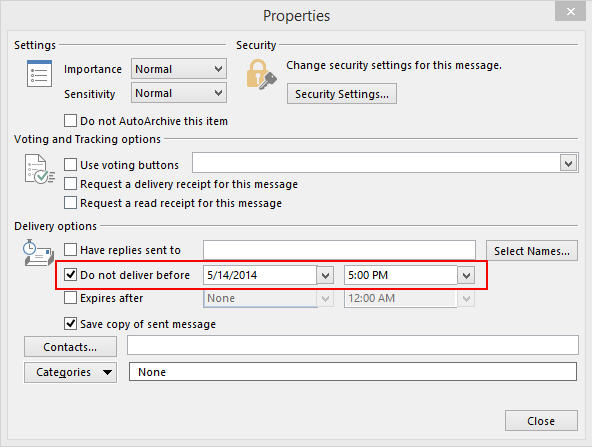Click the security padlock and key icon
592x448 pixels.
pyautogui.click(x=261, y=74)
